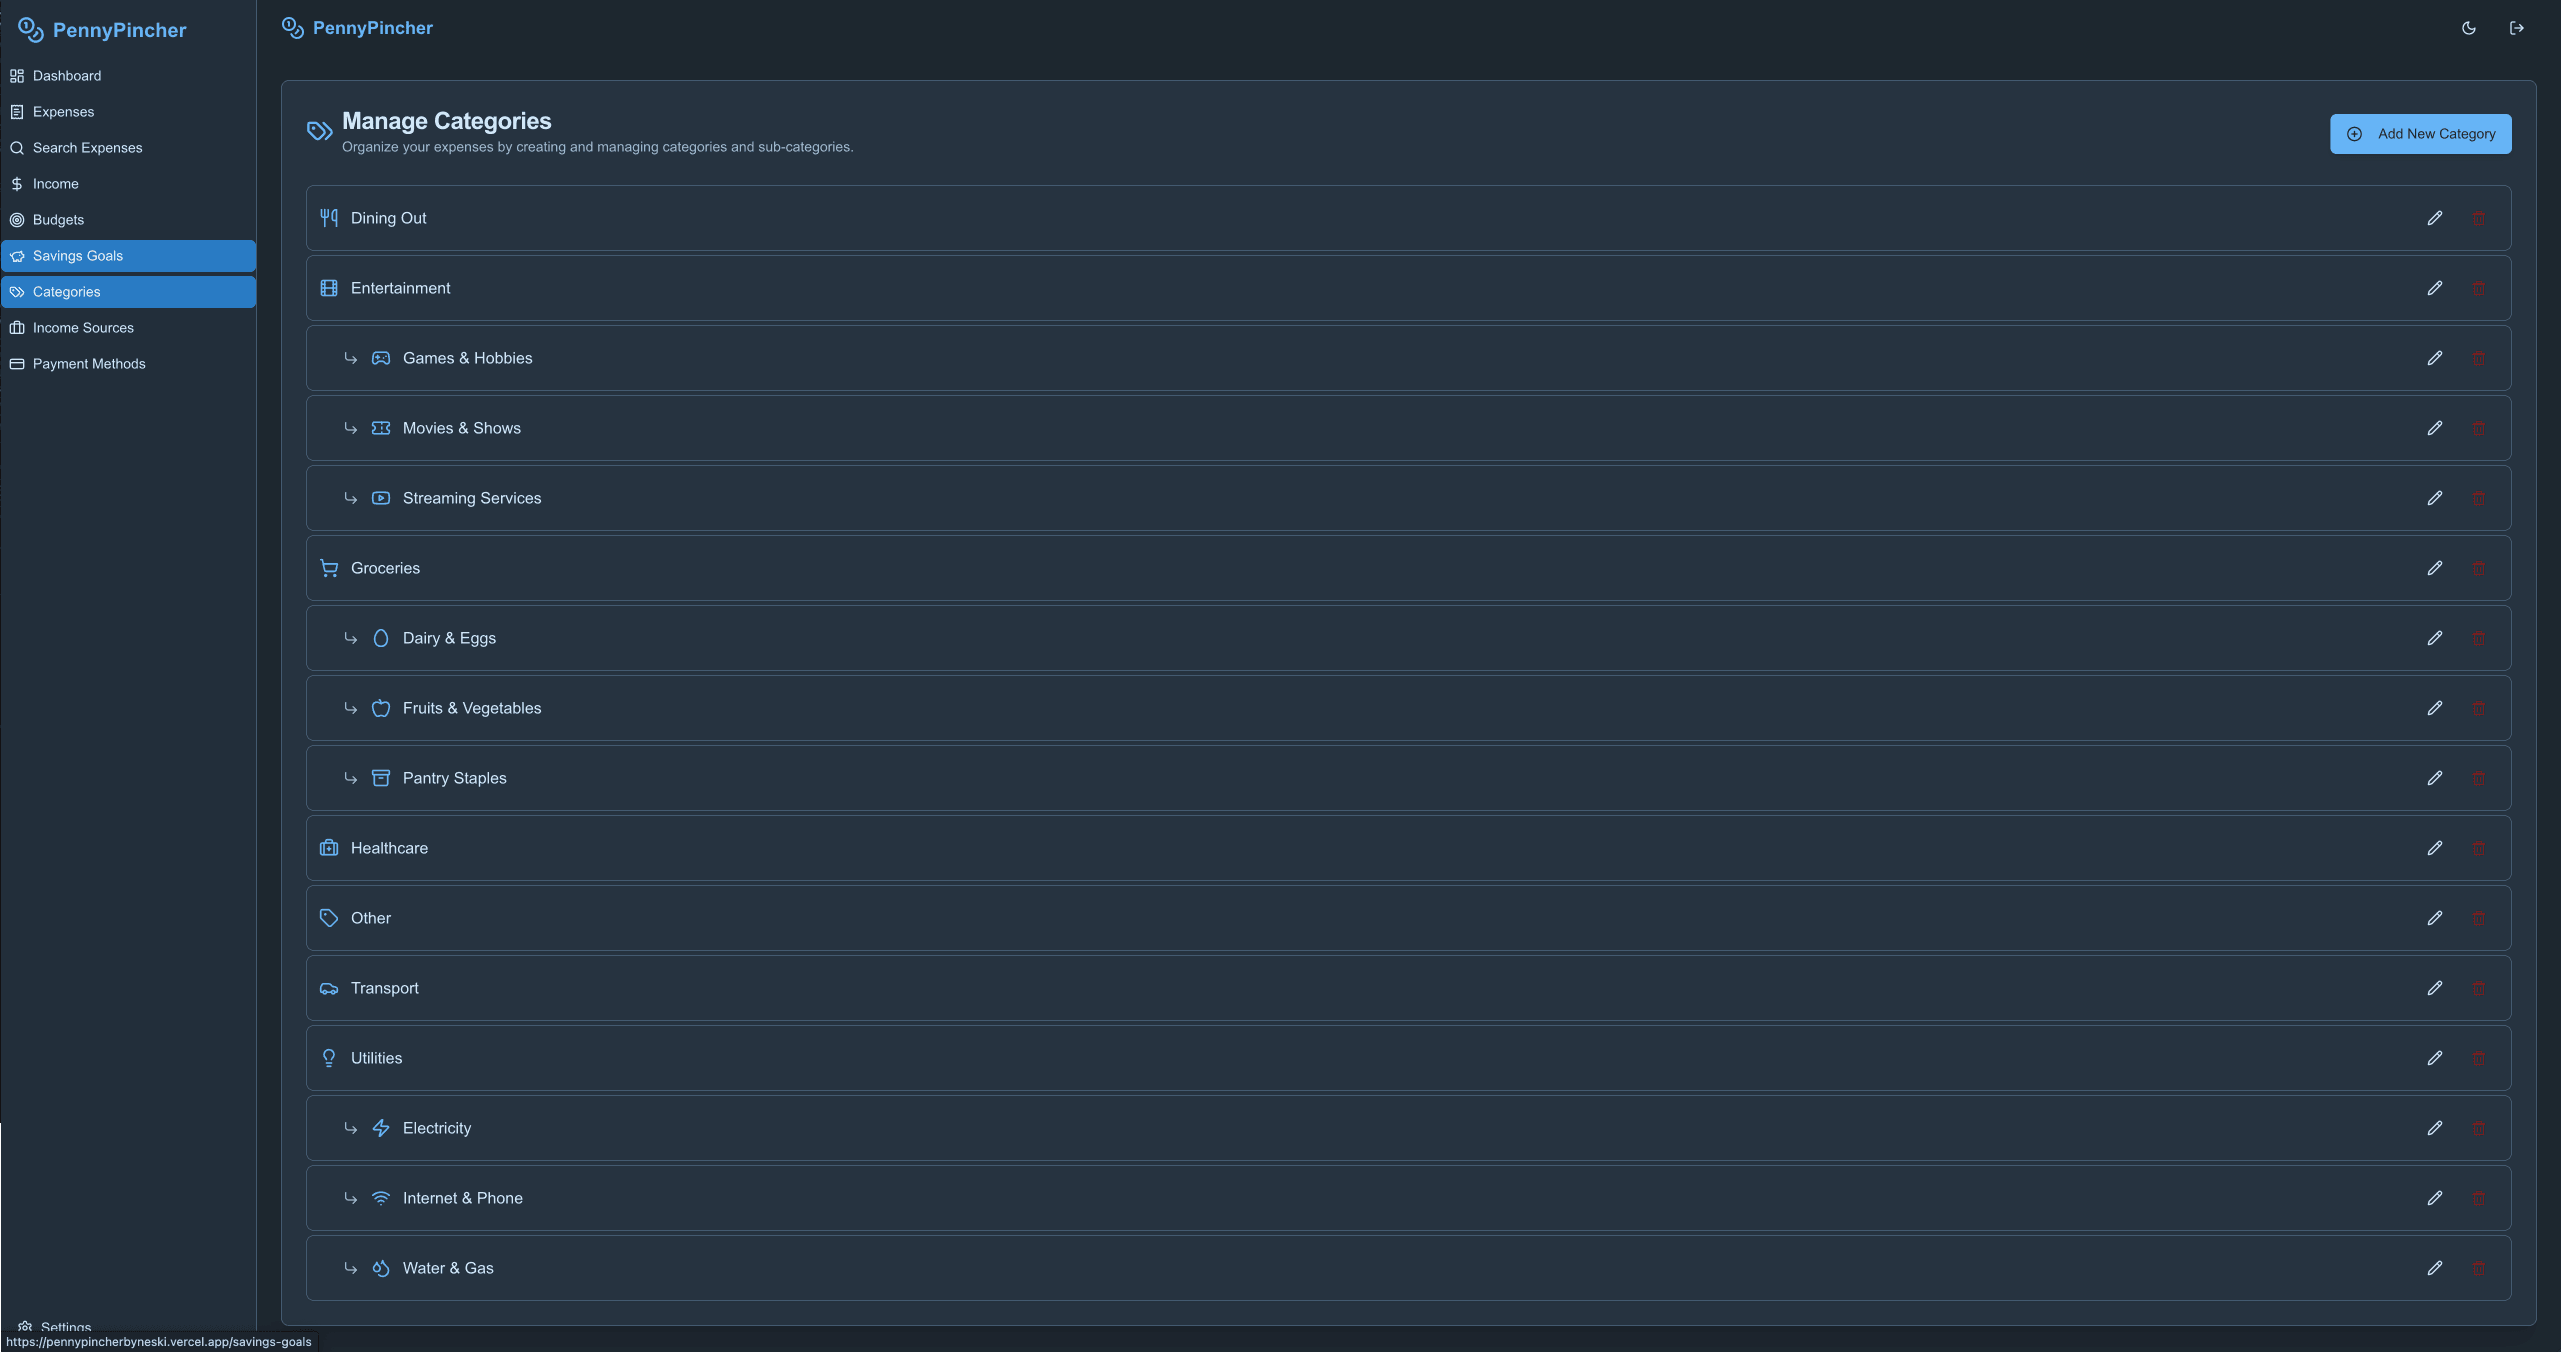2561x1352 pixels.
Task: Edit the Healthcare category
Action: point(2434,848)
